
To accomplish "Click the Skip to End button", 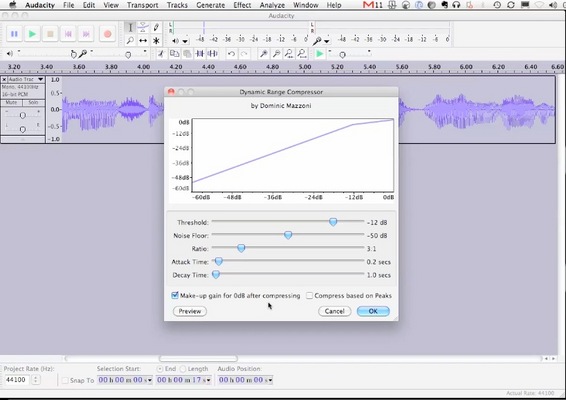I will pyautogui.click(x=86, y=34).
